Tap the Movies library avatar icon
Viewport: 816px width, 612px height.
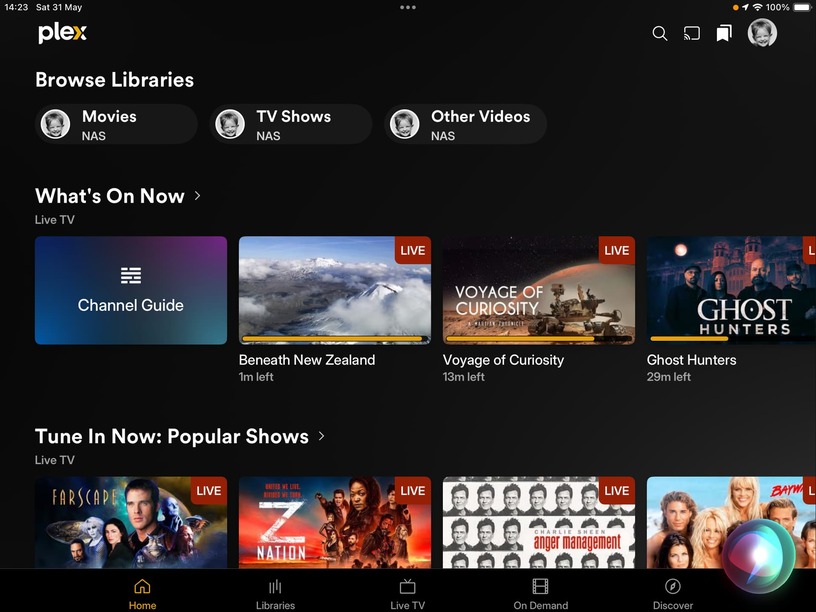55,124
